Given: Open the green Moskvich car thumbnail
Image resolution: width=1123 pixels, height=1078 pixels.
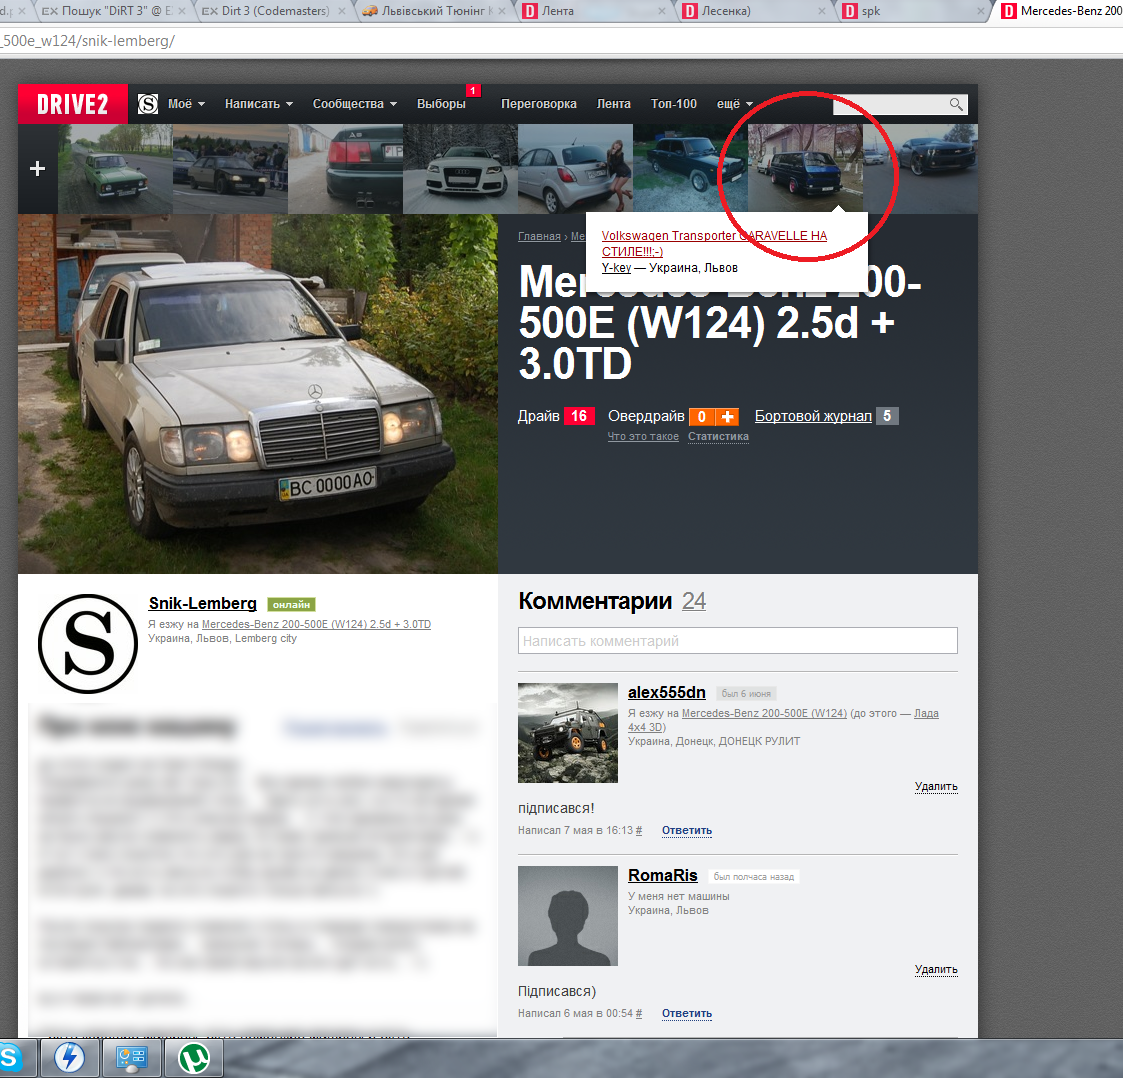Looking at the screenshot, I should point(115,169).
